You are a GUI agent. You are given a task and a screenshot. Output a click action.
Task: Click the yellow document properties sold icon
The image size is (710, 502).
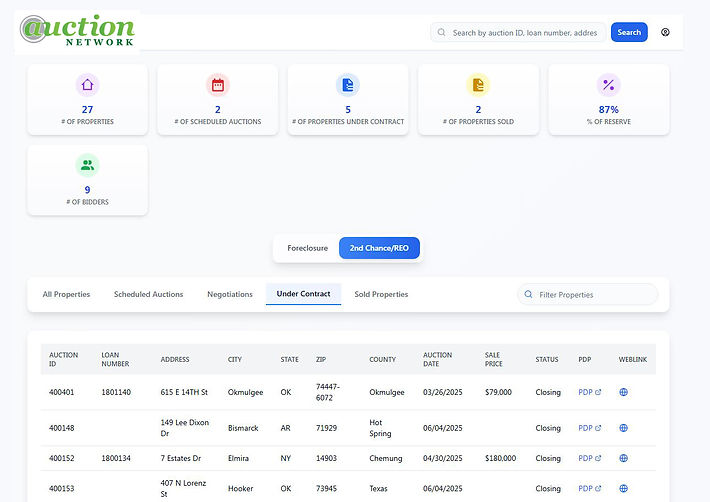[478, 85]
